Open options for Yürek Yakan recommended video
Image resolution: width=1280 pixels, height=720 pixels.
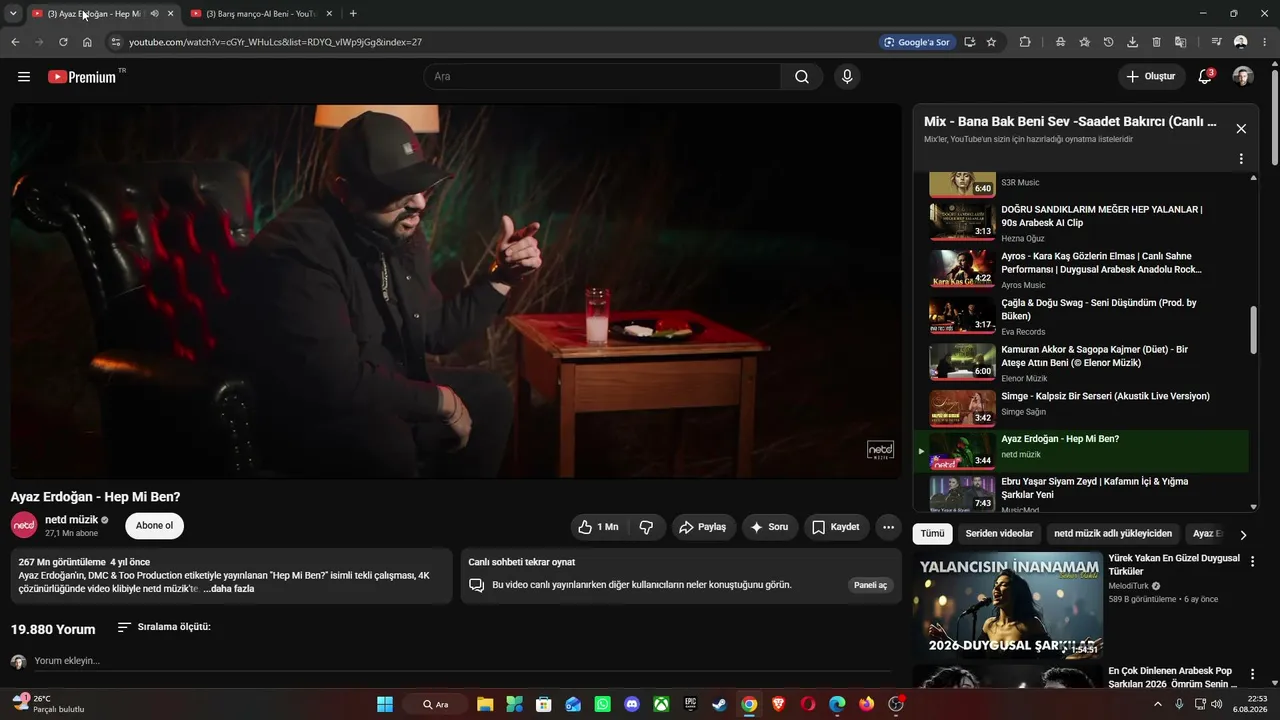1252,561
